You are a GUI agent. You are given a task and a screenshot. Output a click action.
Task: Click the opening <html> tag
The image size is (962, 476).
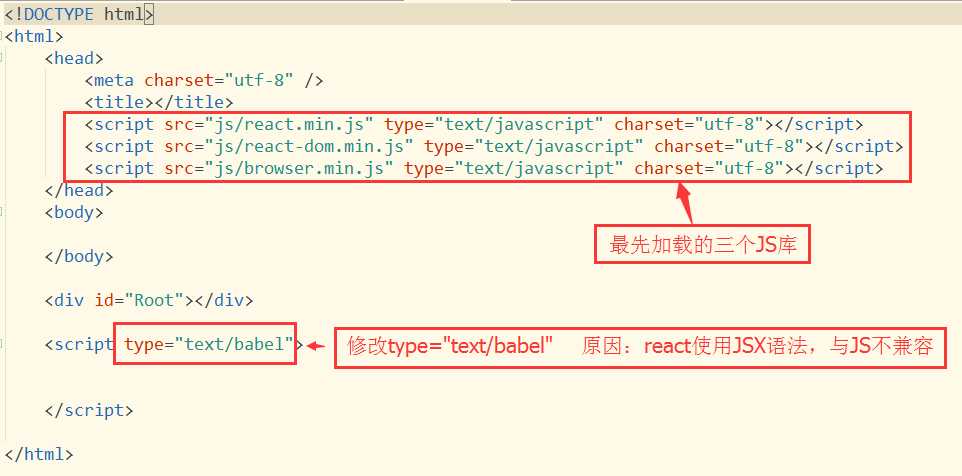[x=34, y=36]
